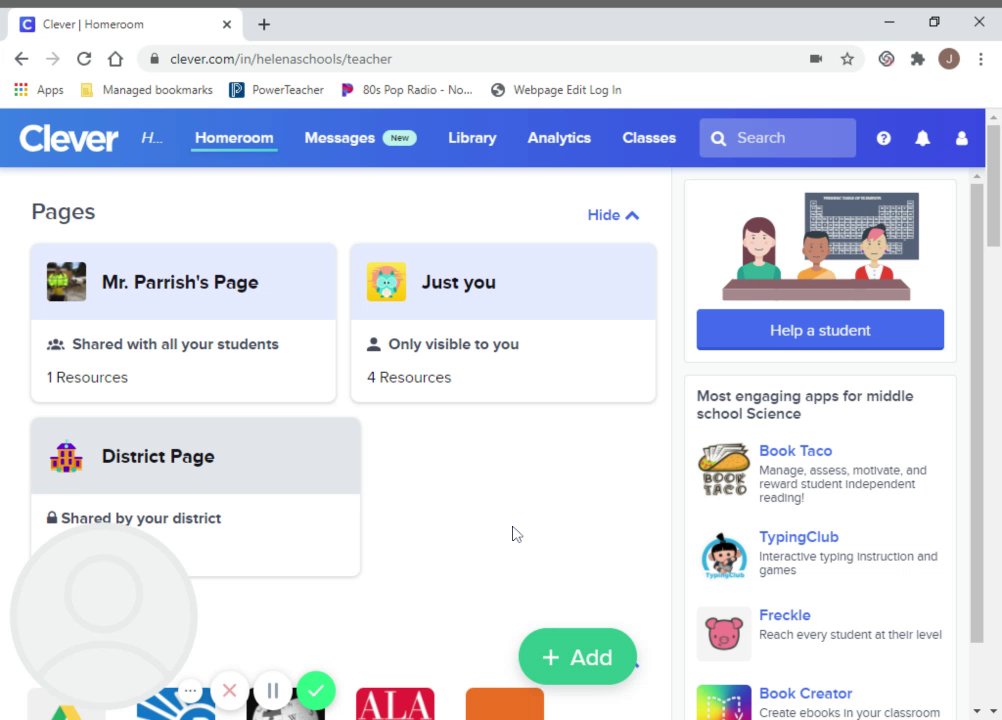Open the Apps bookmarks shortcut
The height and width of the screenshot is (720, 1002).
[38, 90]
